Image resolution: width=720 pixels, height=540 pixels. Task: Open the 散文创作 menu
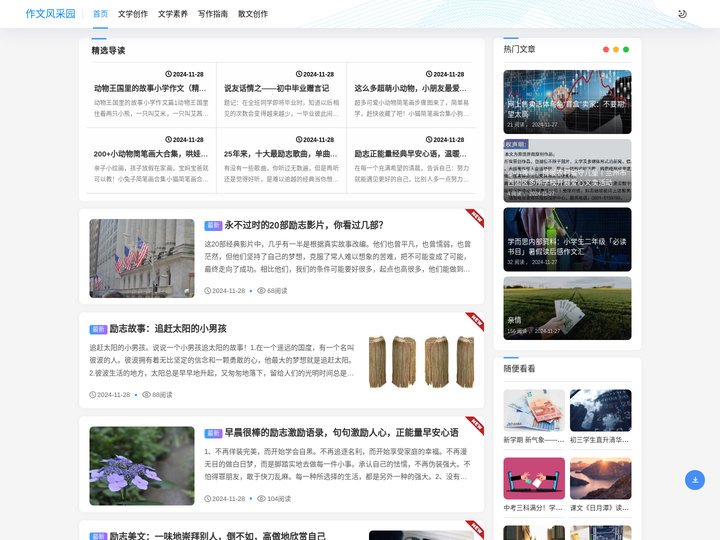pyautogui.click(x=253, y=14)
